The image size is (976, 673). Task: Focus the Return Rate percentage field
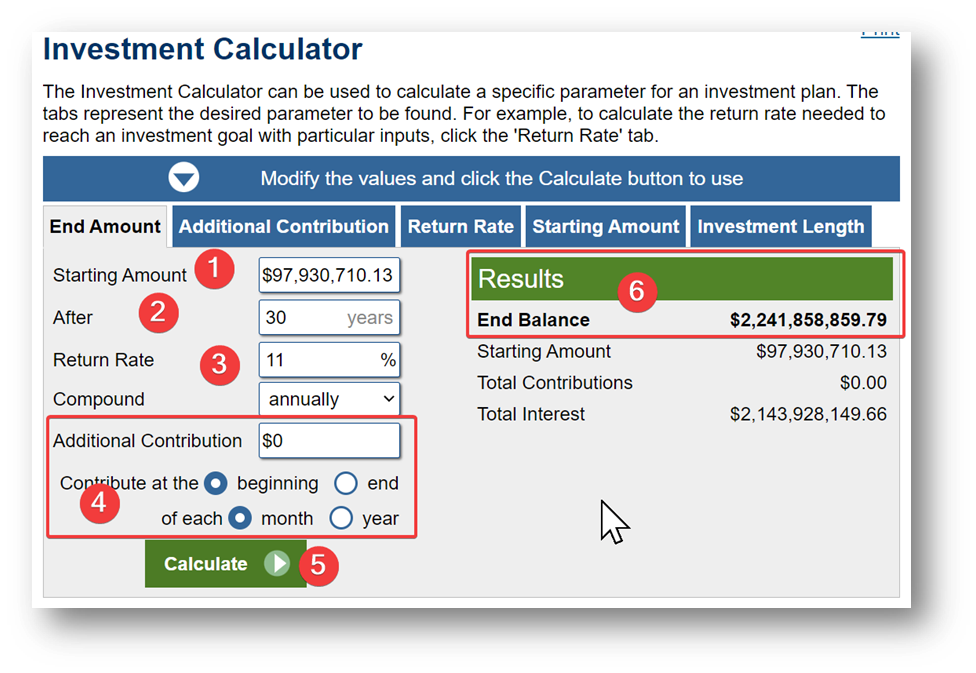coord(318,360)
